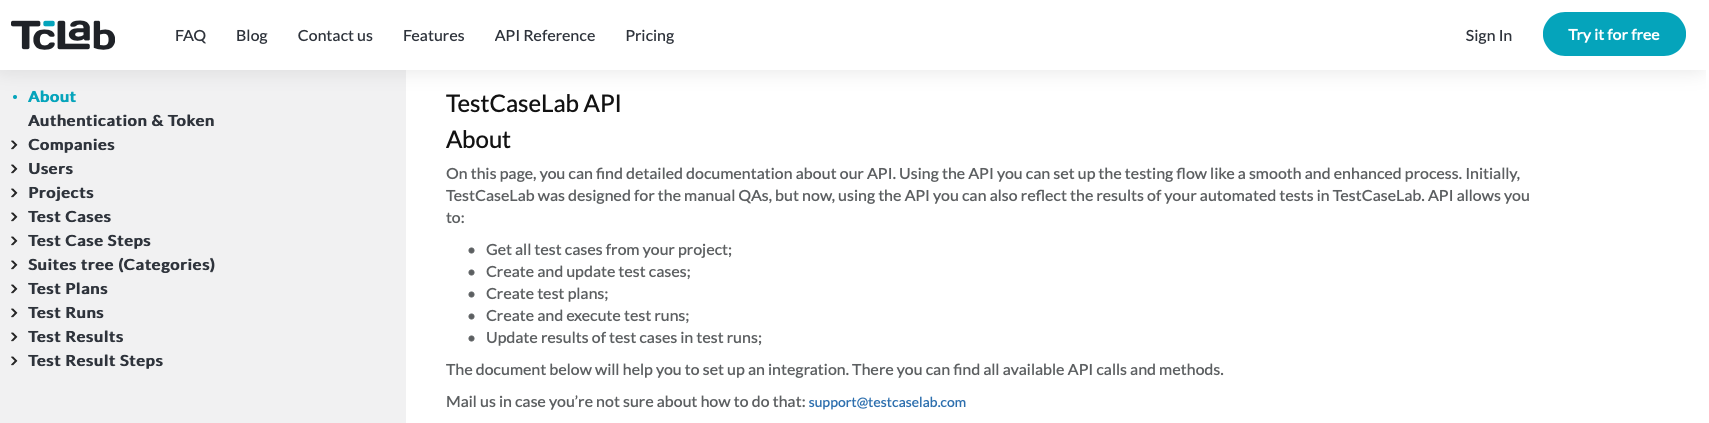Image resolution: width=1709 pixels, height=423 pixels.
Task: Click the TCLab logo
Action: coord(63,35)
